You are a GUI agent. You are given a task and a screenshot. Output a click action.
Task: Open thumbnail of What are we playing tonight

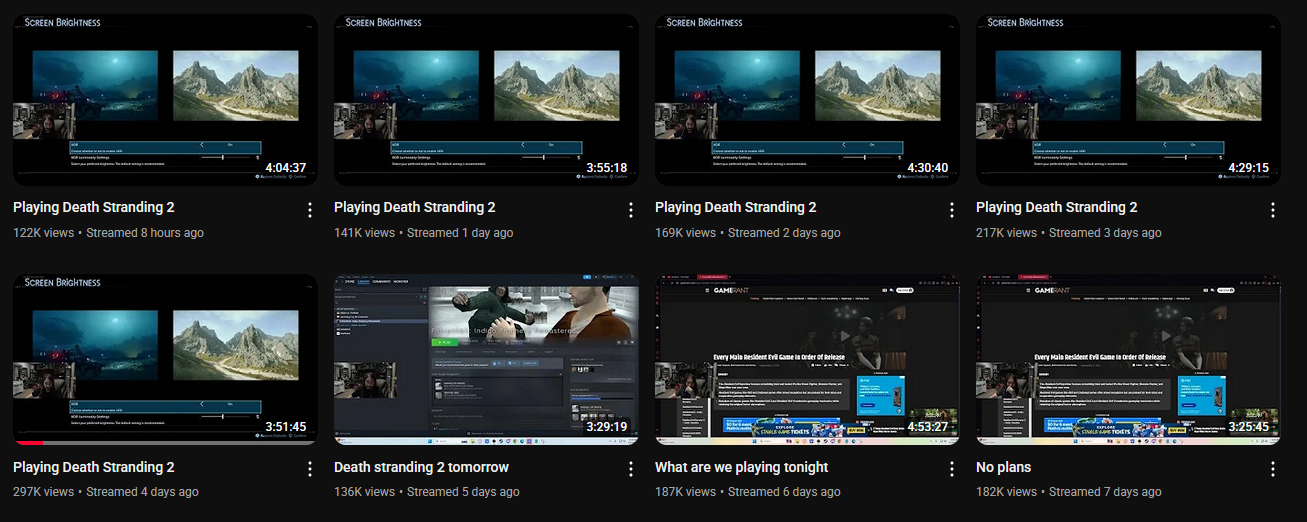point(807,359)
